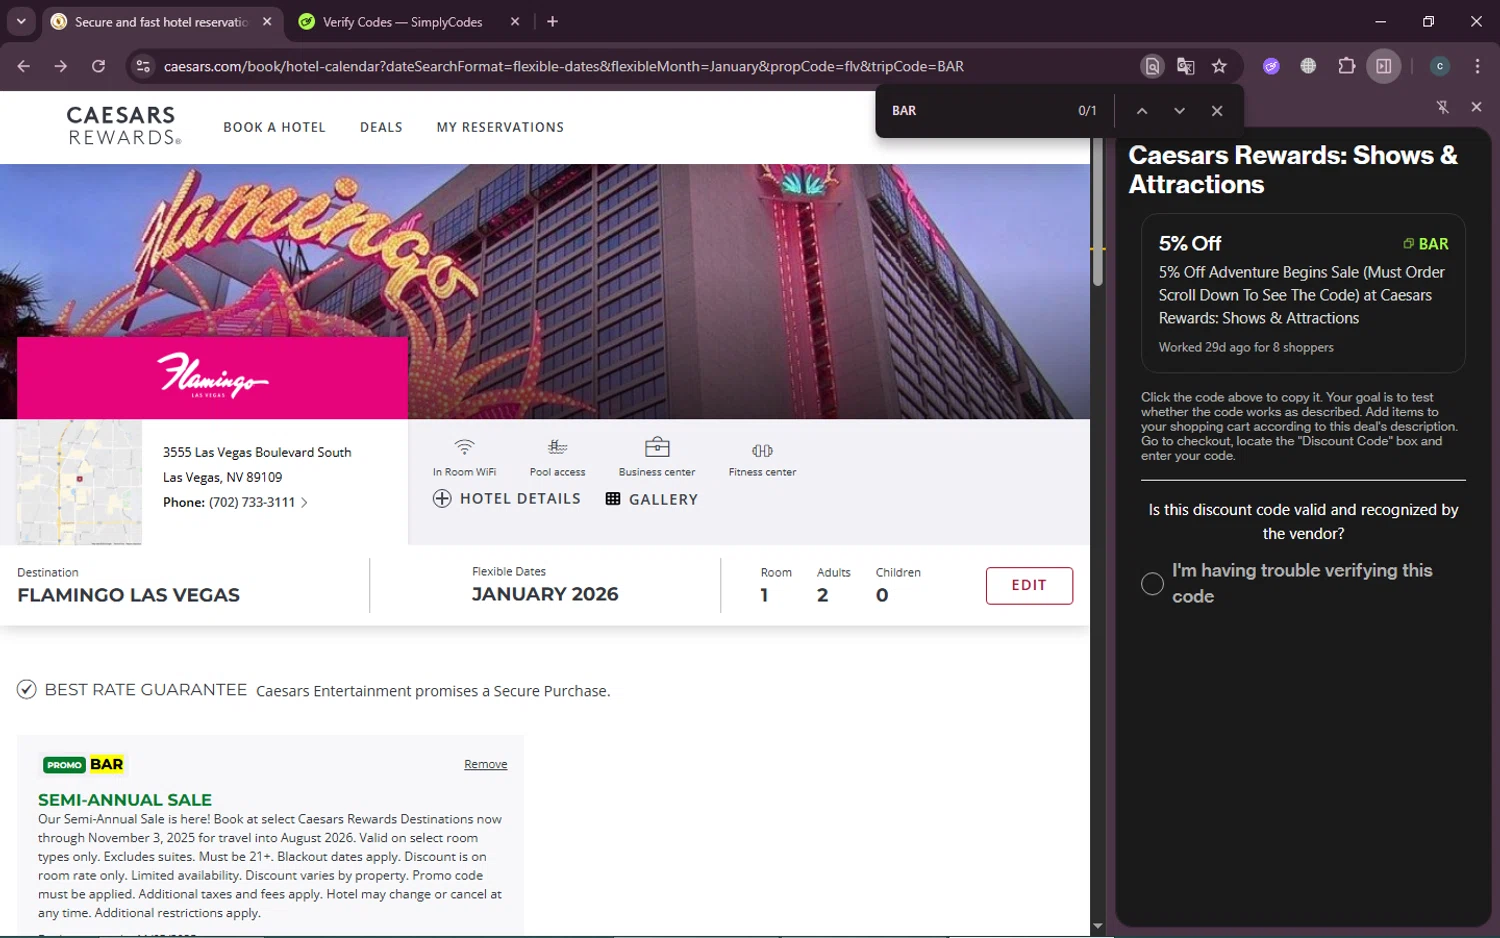The height and width of the screenshot is (938, 1500).
Task: Close the Verify Codes SimplyCodes tab
Action: (x=515, y=22)
